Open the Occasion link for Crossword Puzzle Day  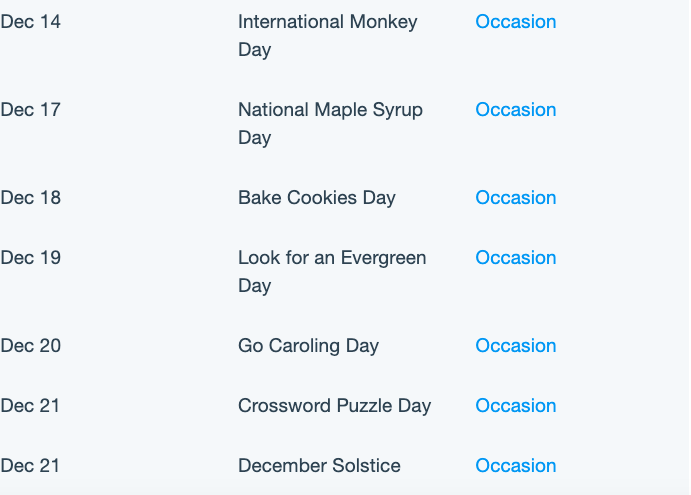[516, 406]
